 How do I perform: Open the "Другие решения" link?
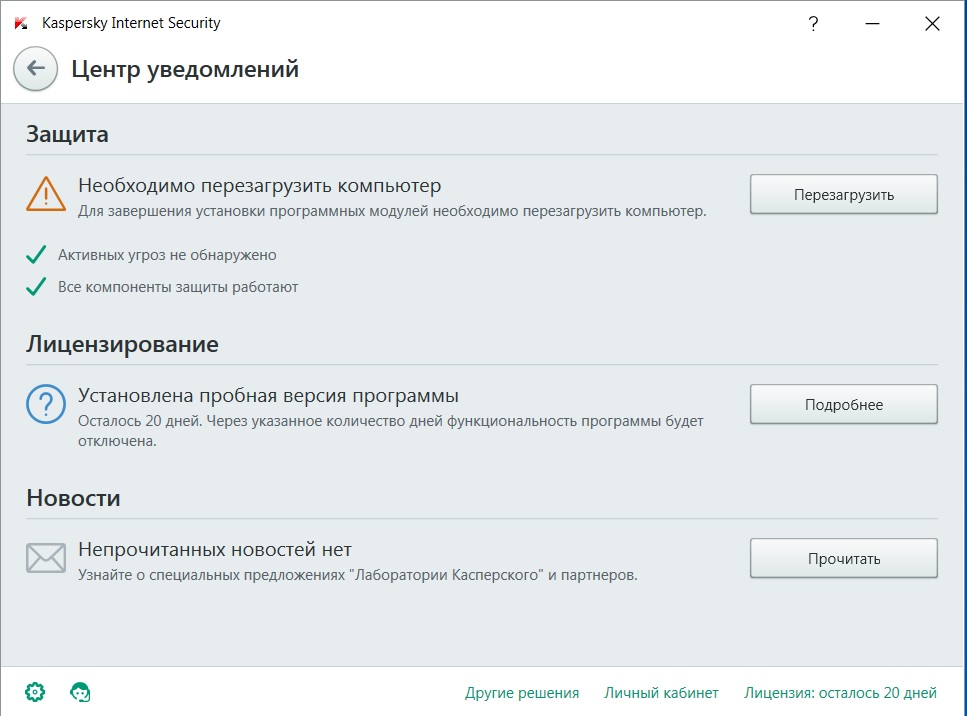point(522,693)
